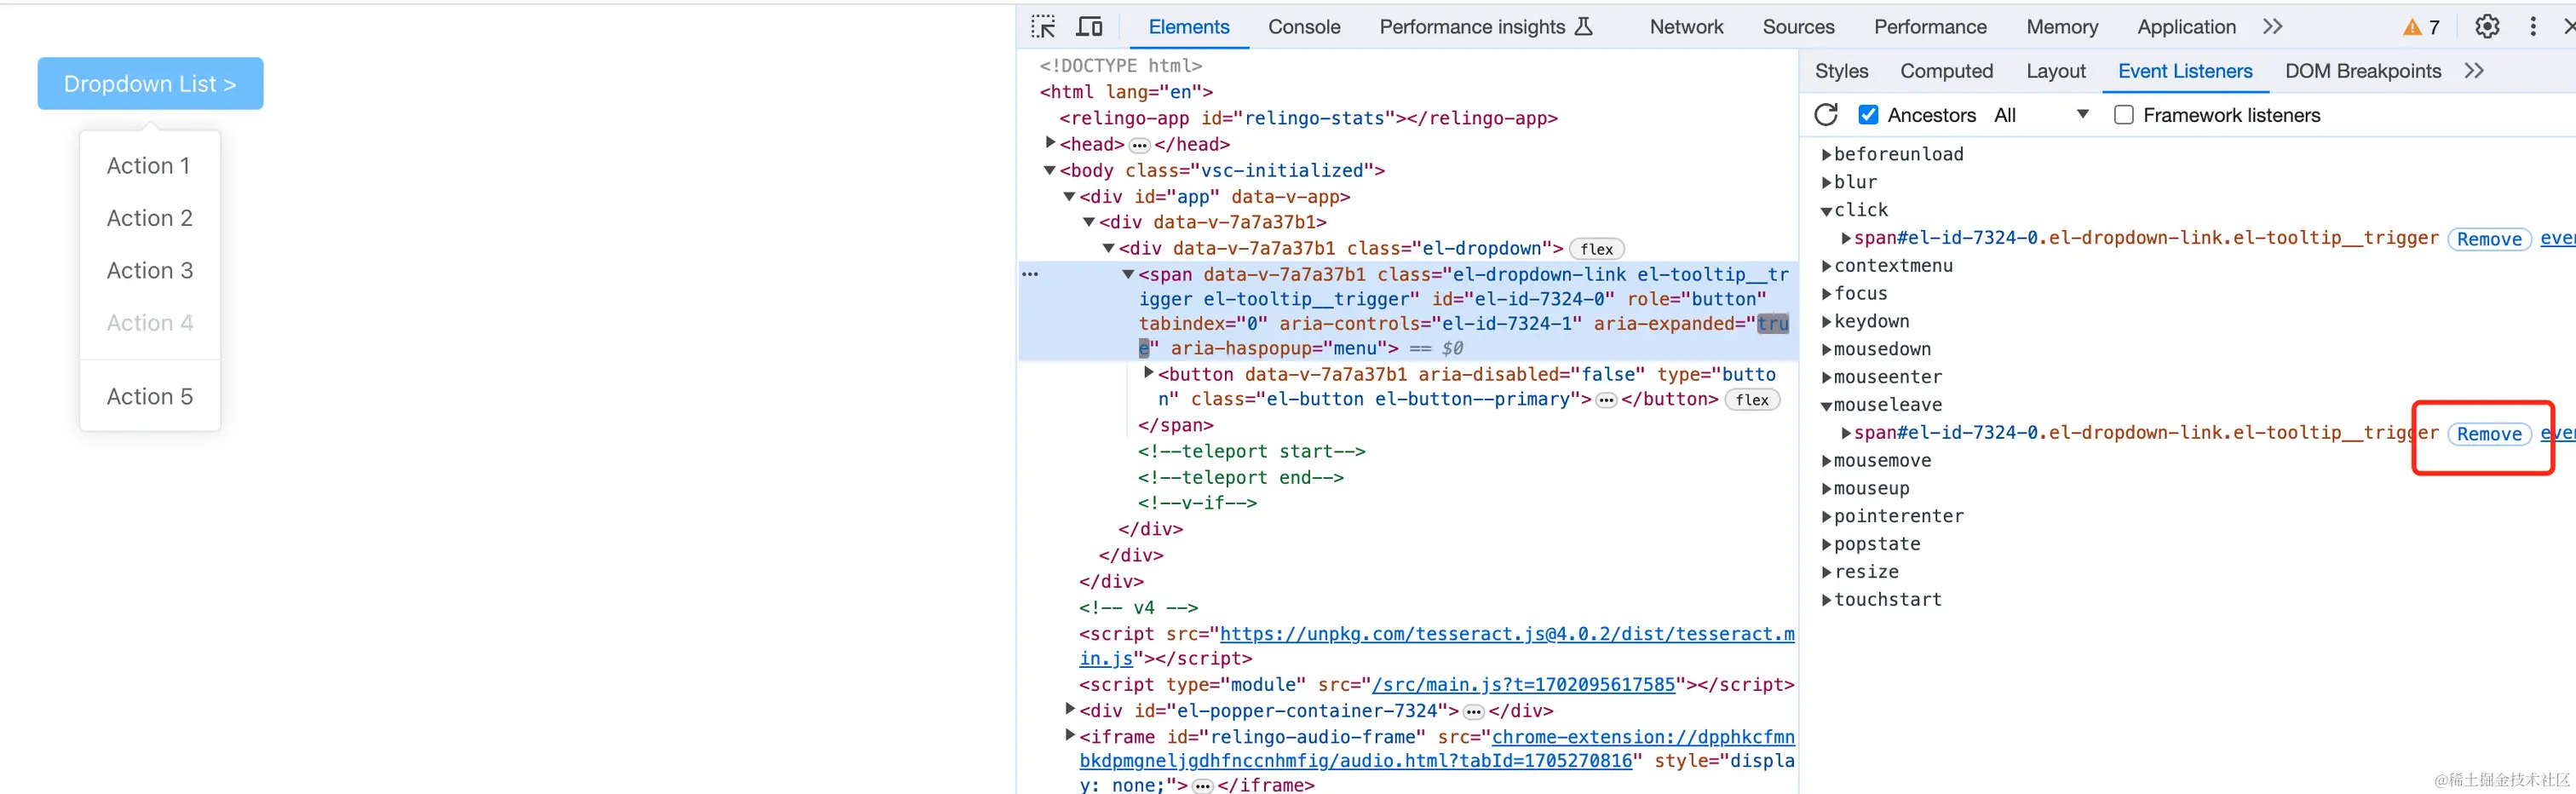Expand the mouseleave listener span entry
This screenshot has width=2576, height=794.
click(1846, 433)
